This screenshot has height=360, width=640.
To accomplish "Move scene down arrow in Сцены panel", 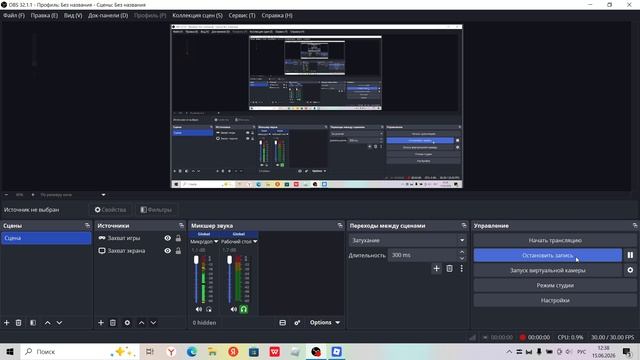I will (x=59, y=322).
